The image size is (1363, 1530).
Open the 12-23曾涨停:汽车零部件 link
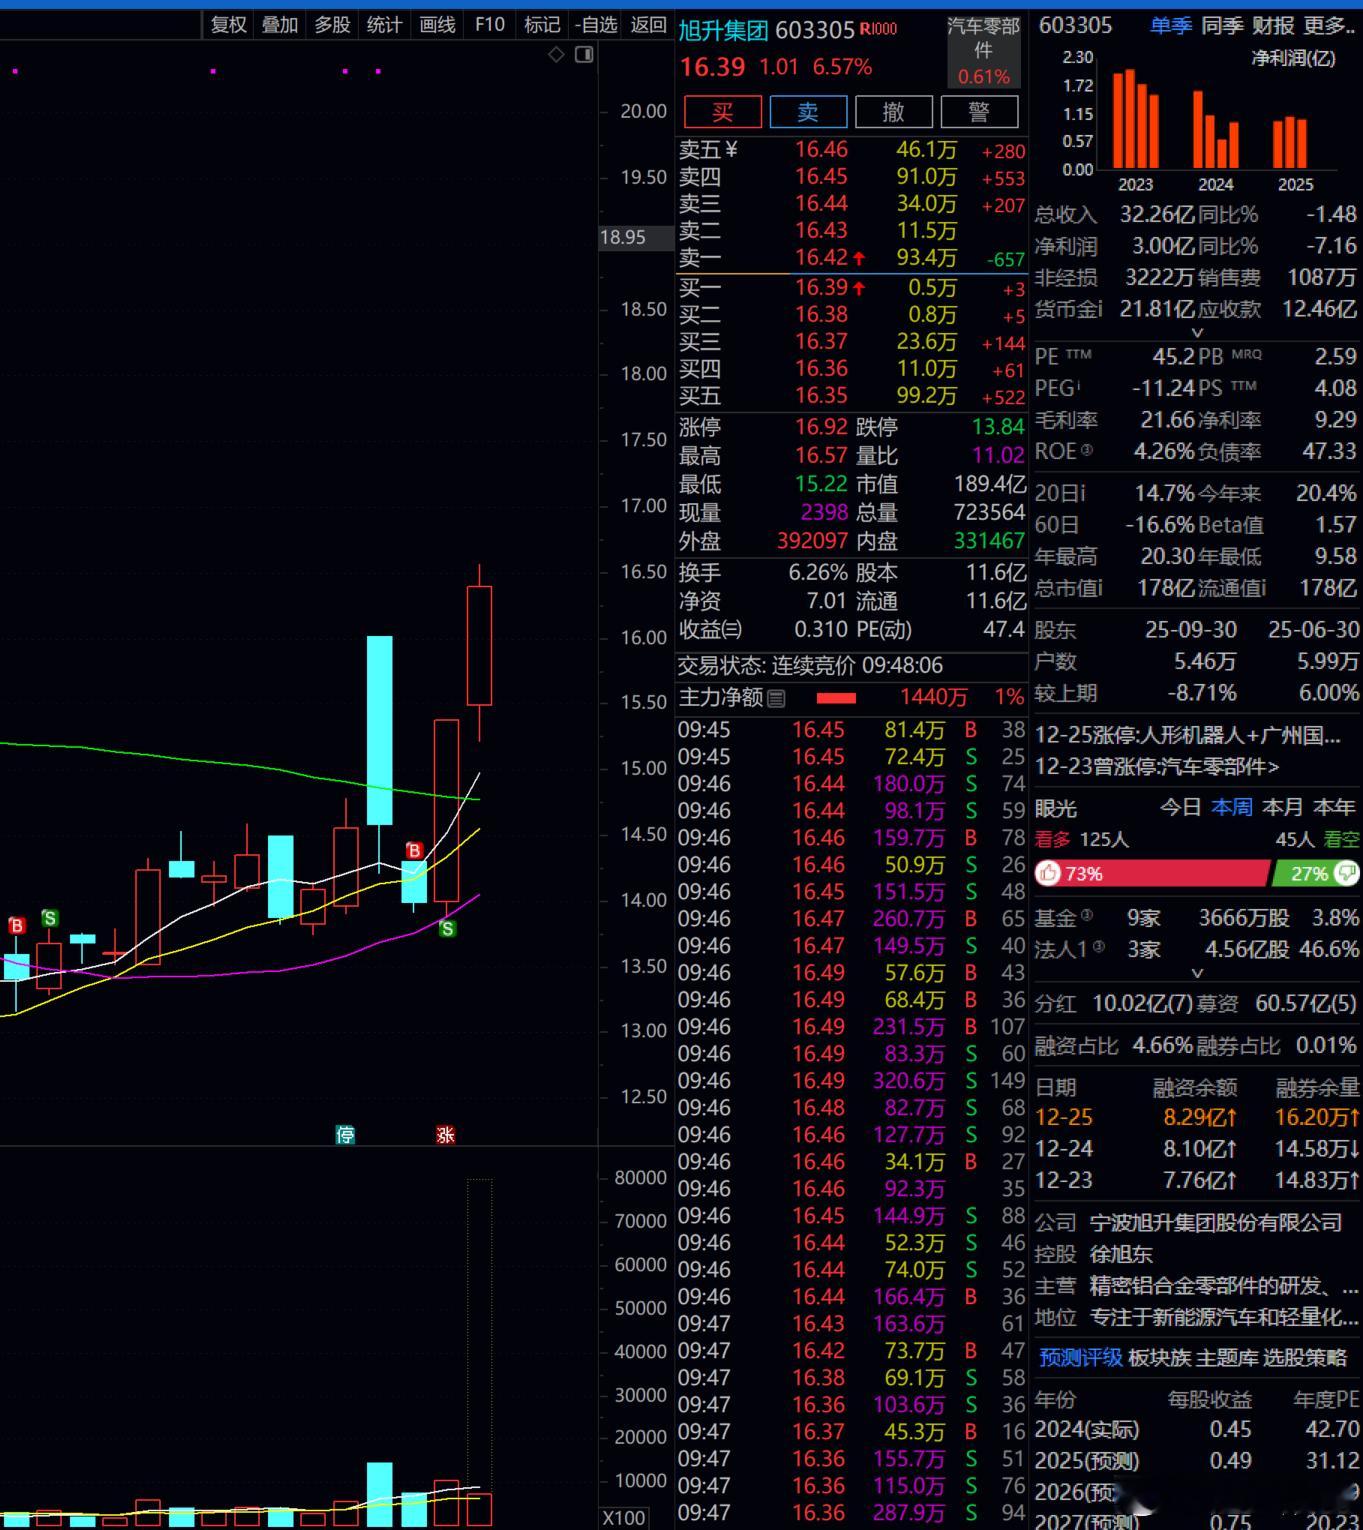pos(1157,767)
